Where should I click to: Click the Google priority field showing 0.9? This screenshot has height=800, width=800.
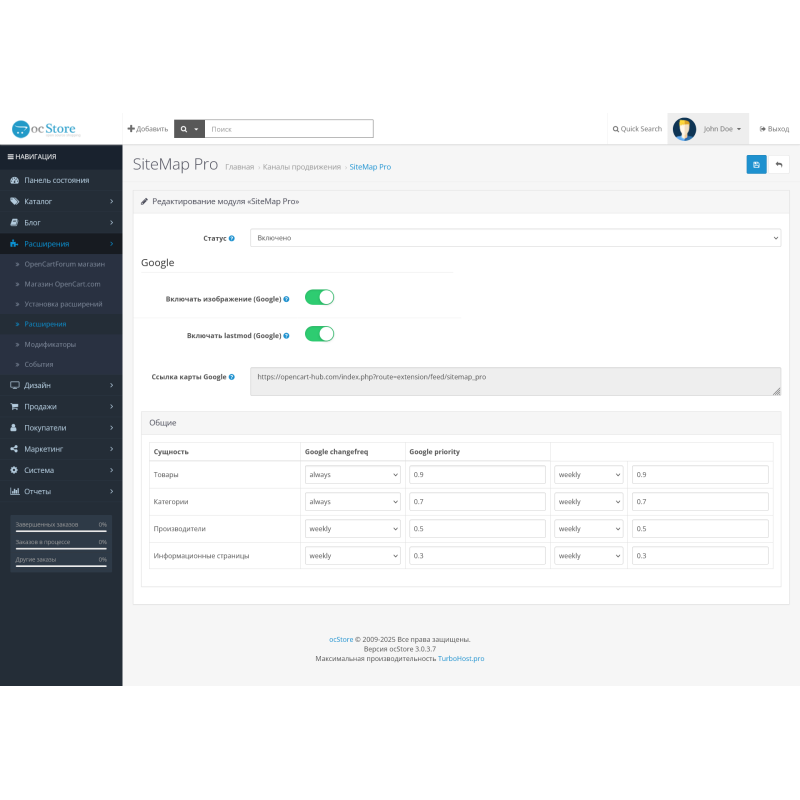coord(477,474)
